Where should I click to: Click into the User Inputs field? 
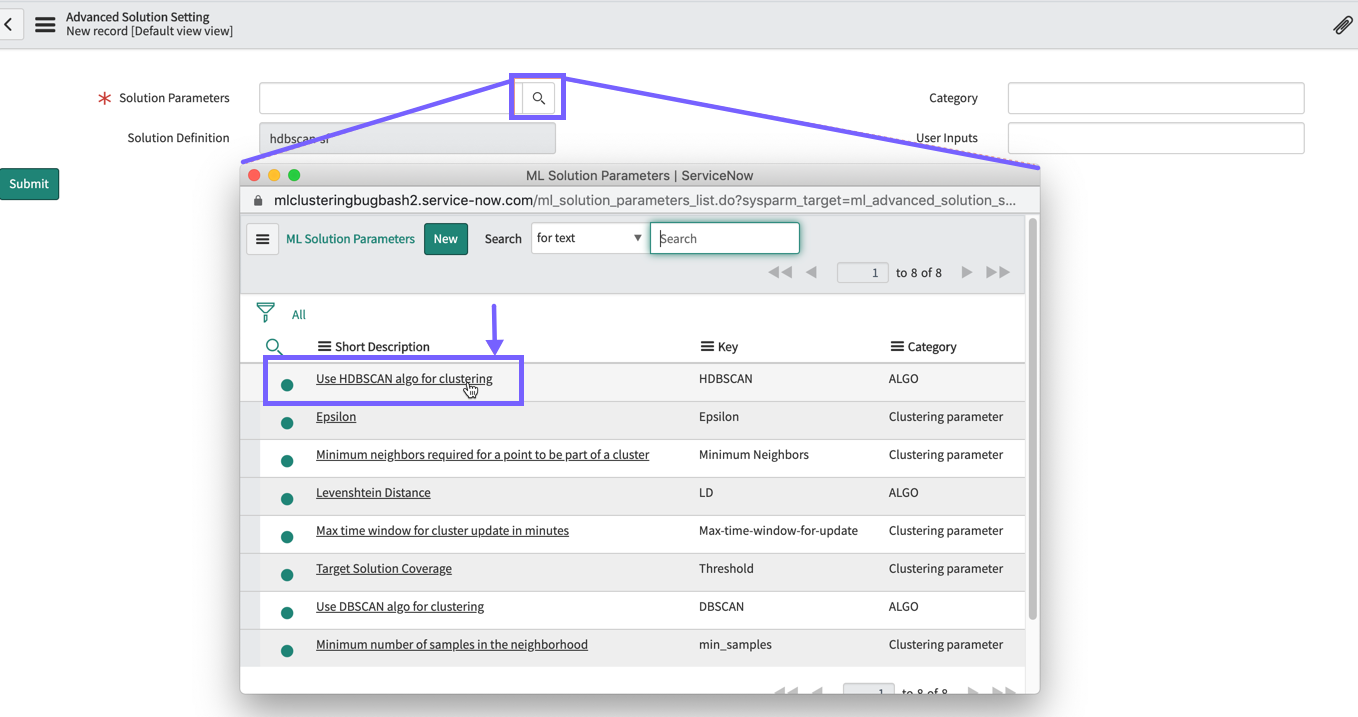pos(1156,138)
